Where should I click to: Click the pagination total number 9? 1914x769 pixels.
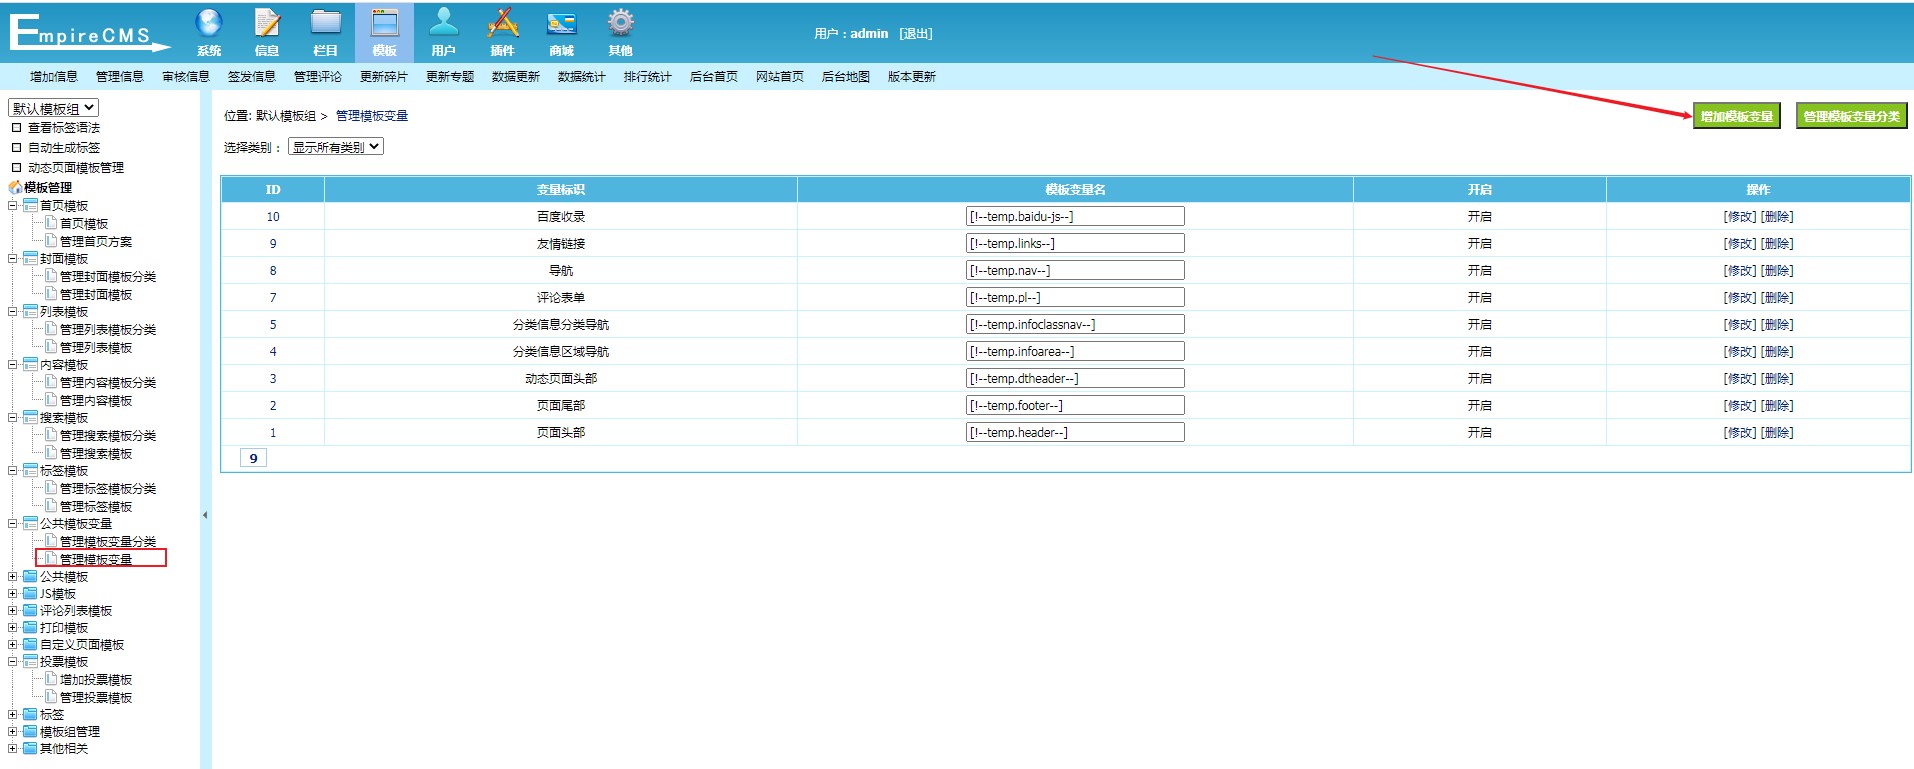253,458
